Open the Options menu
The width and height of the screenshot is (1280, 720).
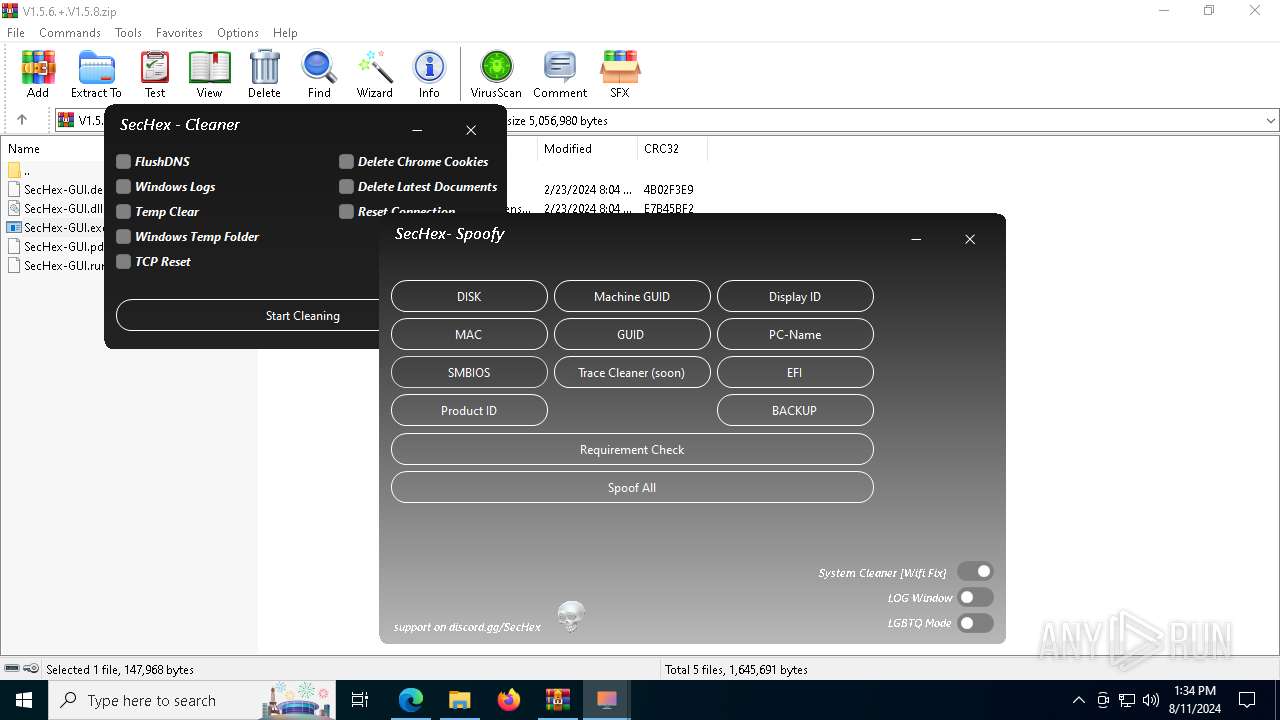(238, 32)
